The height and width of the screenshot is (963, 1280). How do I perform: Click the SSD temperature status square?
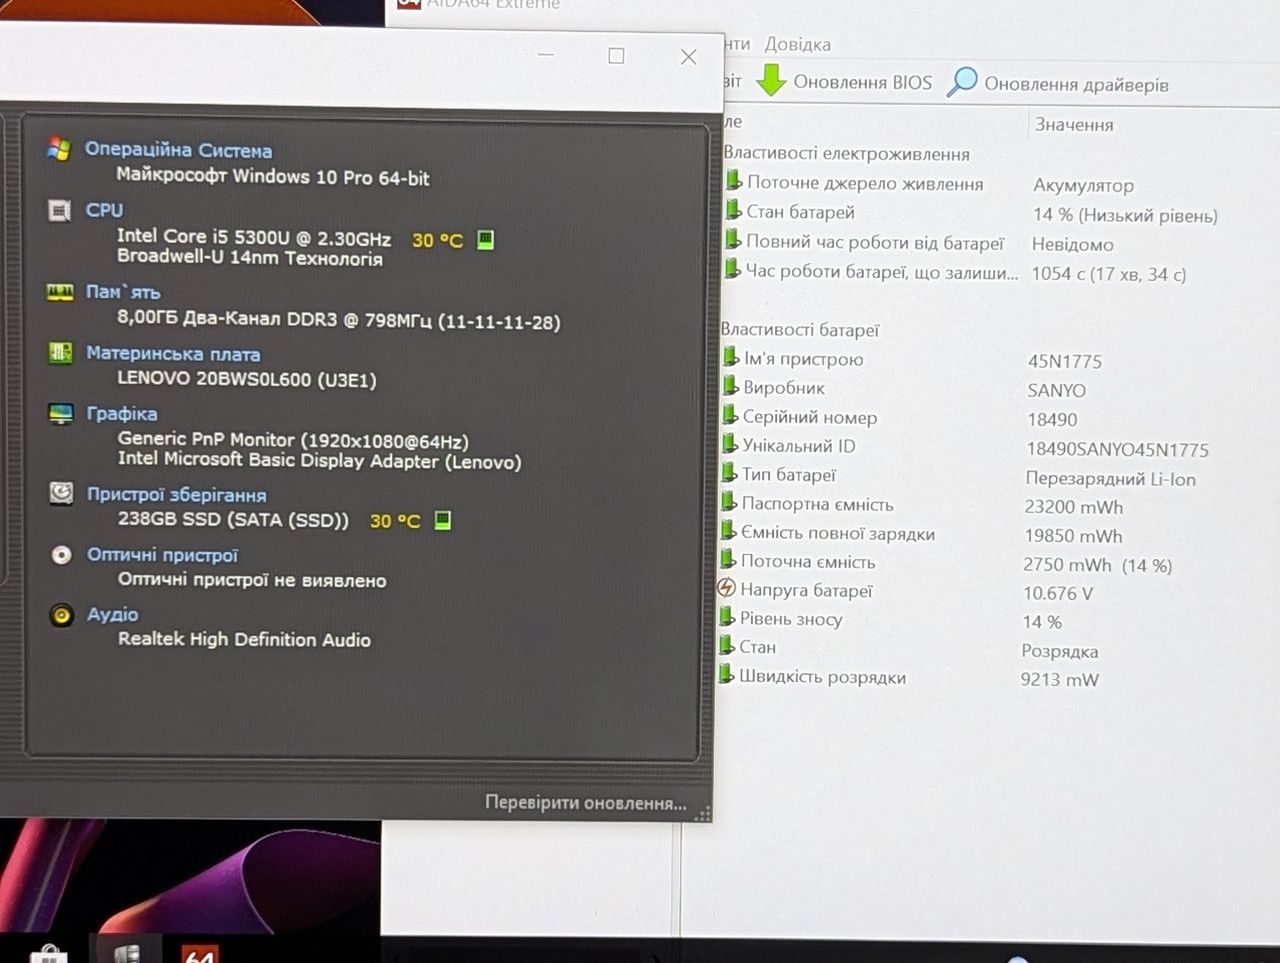coord(443,520)
